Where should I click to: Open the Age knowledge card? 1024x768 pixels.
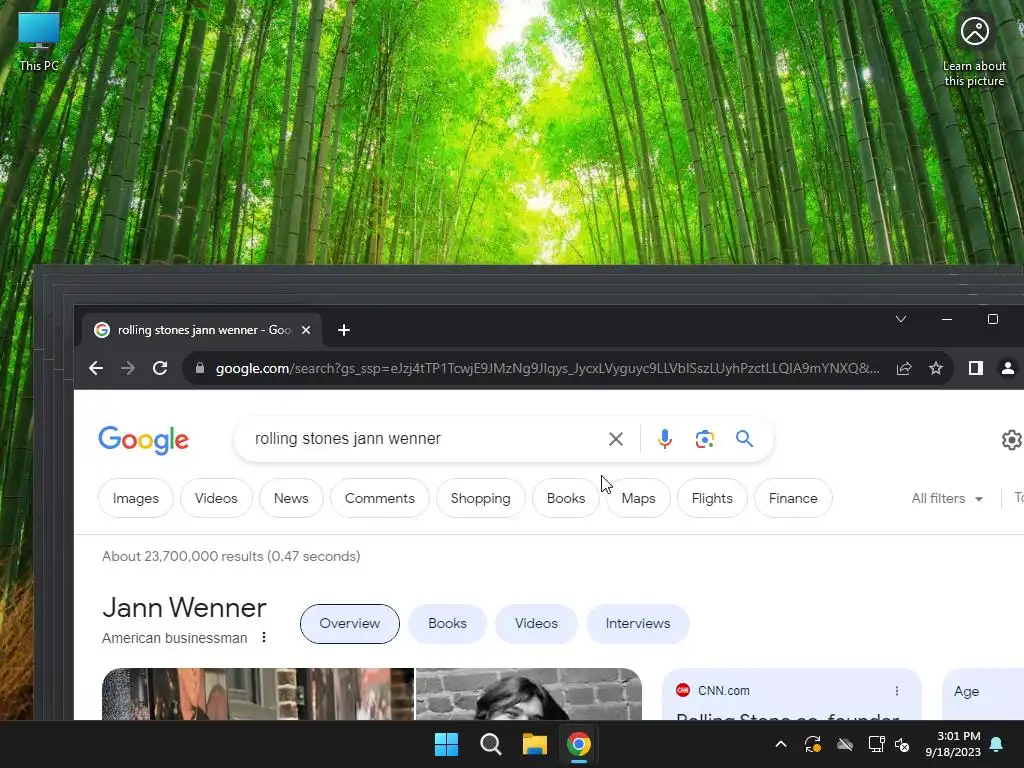(983, 694)
